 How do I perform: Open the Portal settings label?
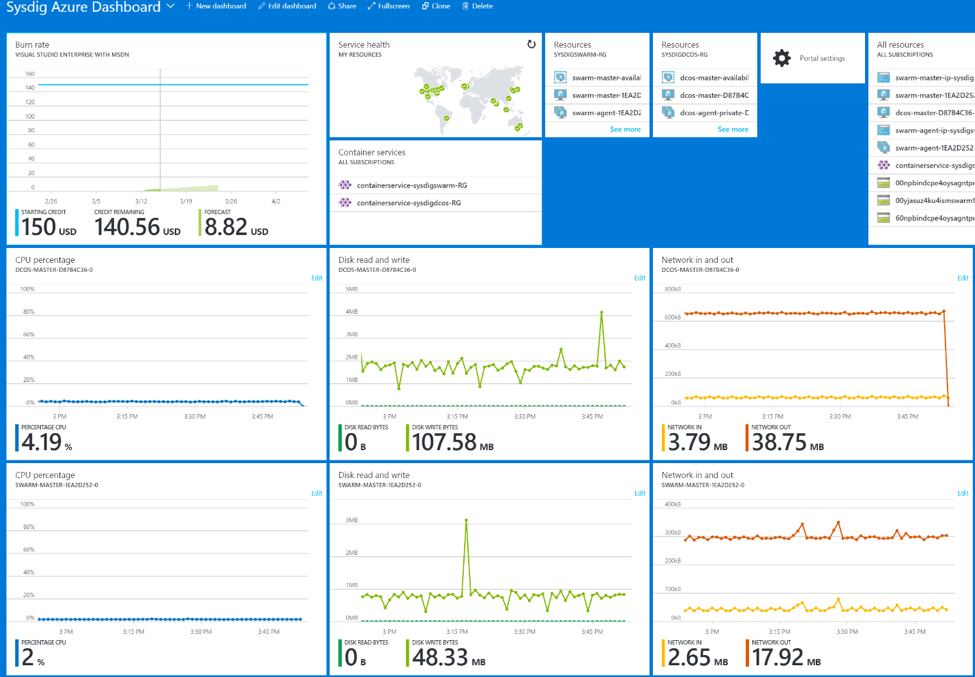click(x=822, y=58)
